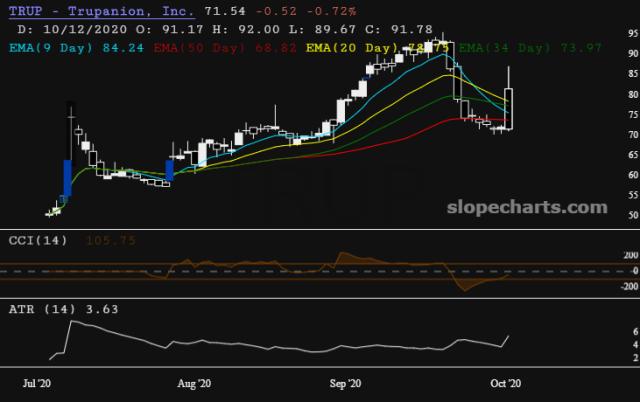Select the Jul '20 date axis label

(x=37, y=384)
